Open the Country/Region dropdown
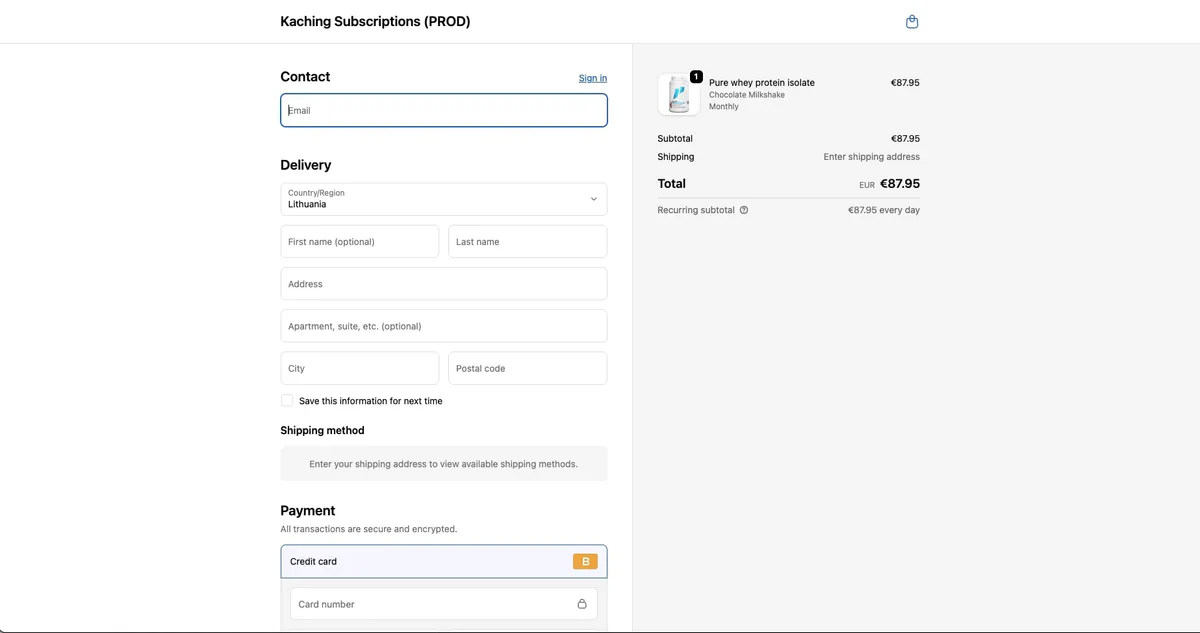 [444, 199]
